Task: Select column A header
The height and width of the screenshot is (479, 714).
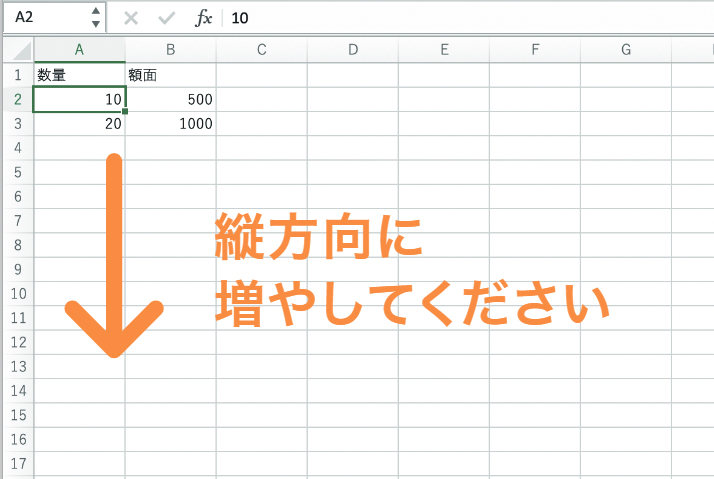Action: pos(79,50)
